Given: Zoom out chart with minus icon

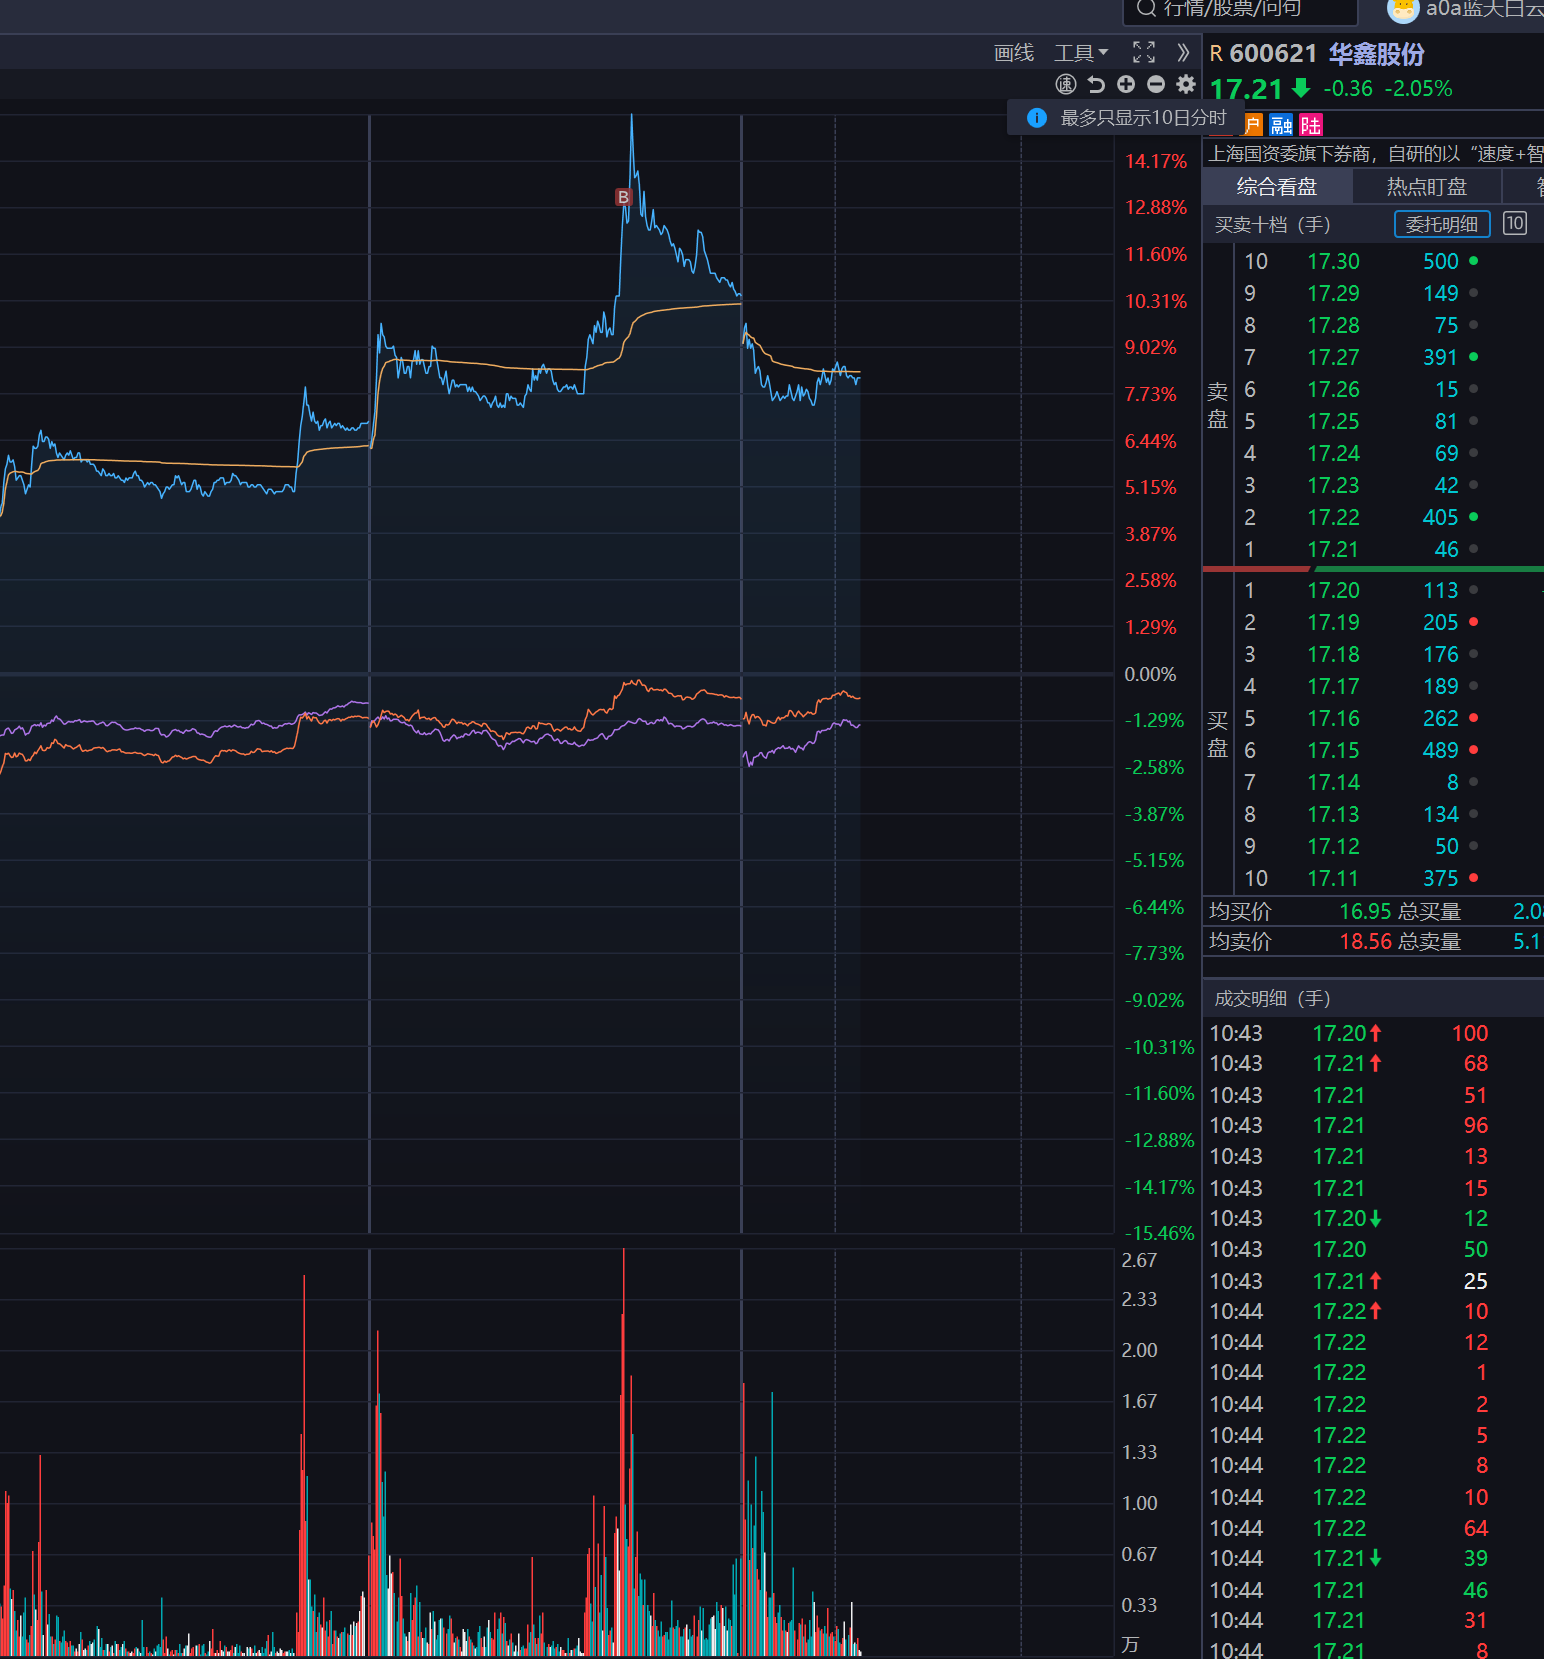Looking at the screenshot, I should (1156, 85).
